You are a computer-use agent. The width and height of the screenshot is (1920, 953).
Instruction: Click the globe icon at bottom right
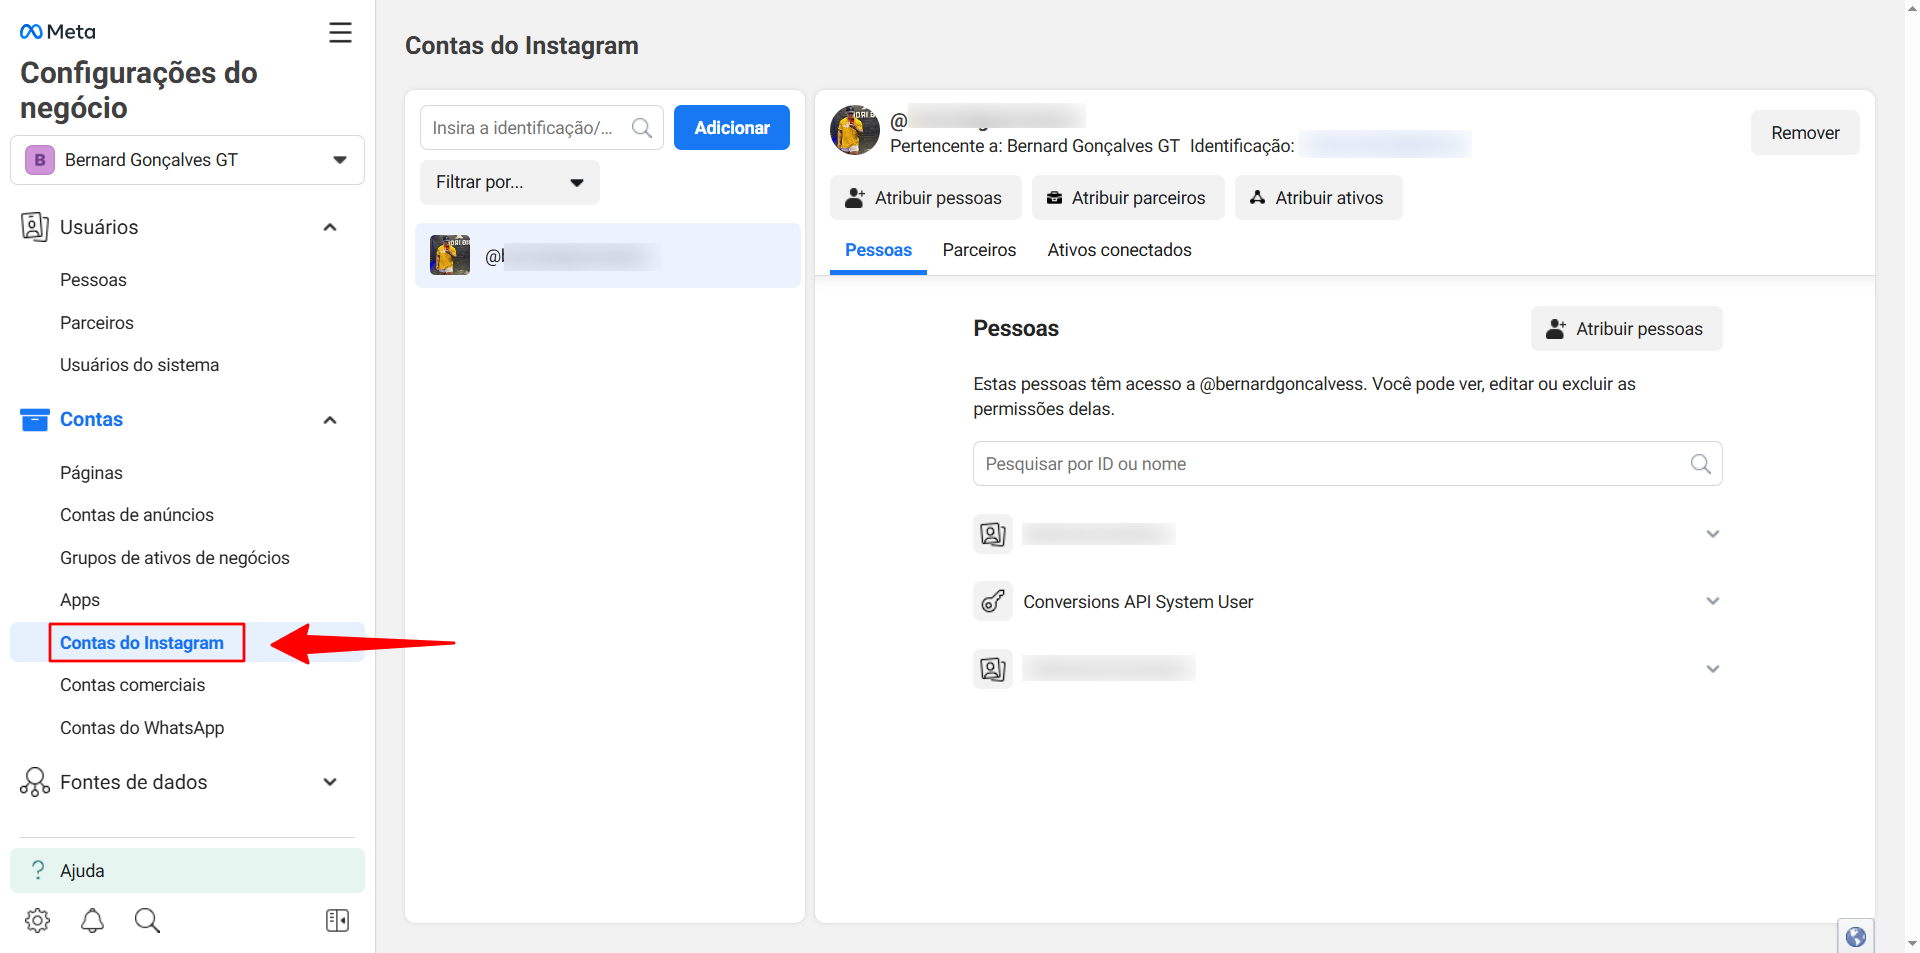pos(1856,937)
